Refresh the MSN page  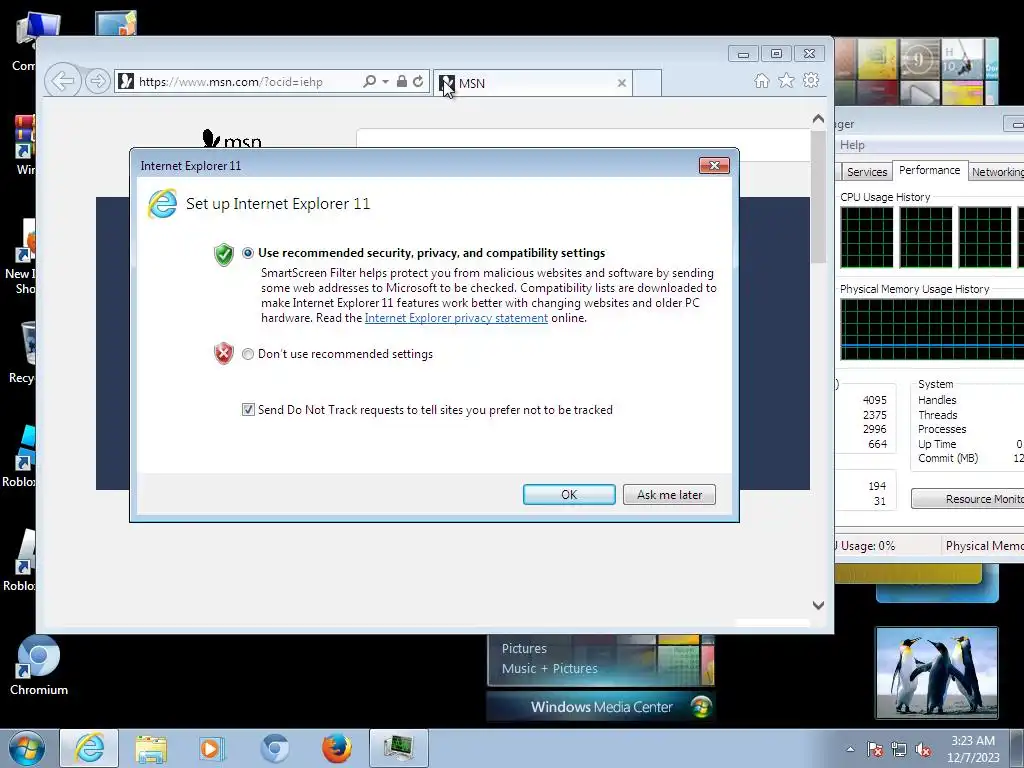point(418,82)
